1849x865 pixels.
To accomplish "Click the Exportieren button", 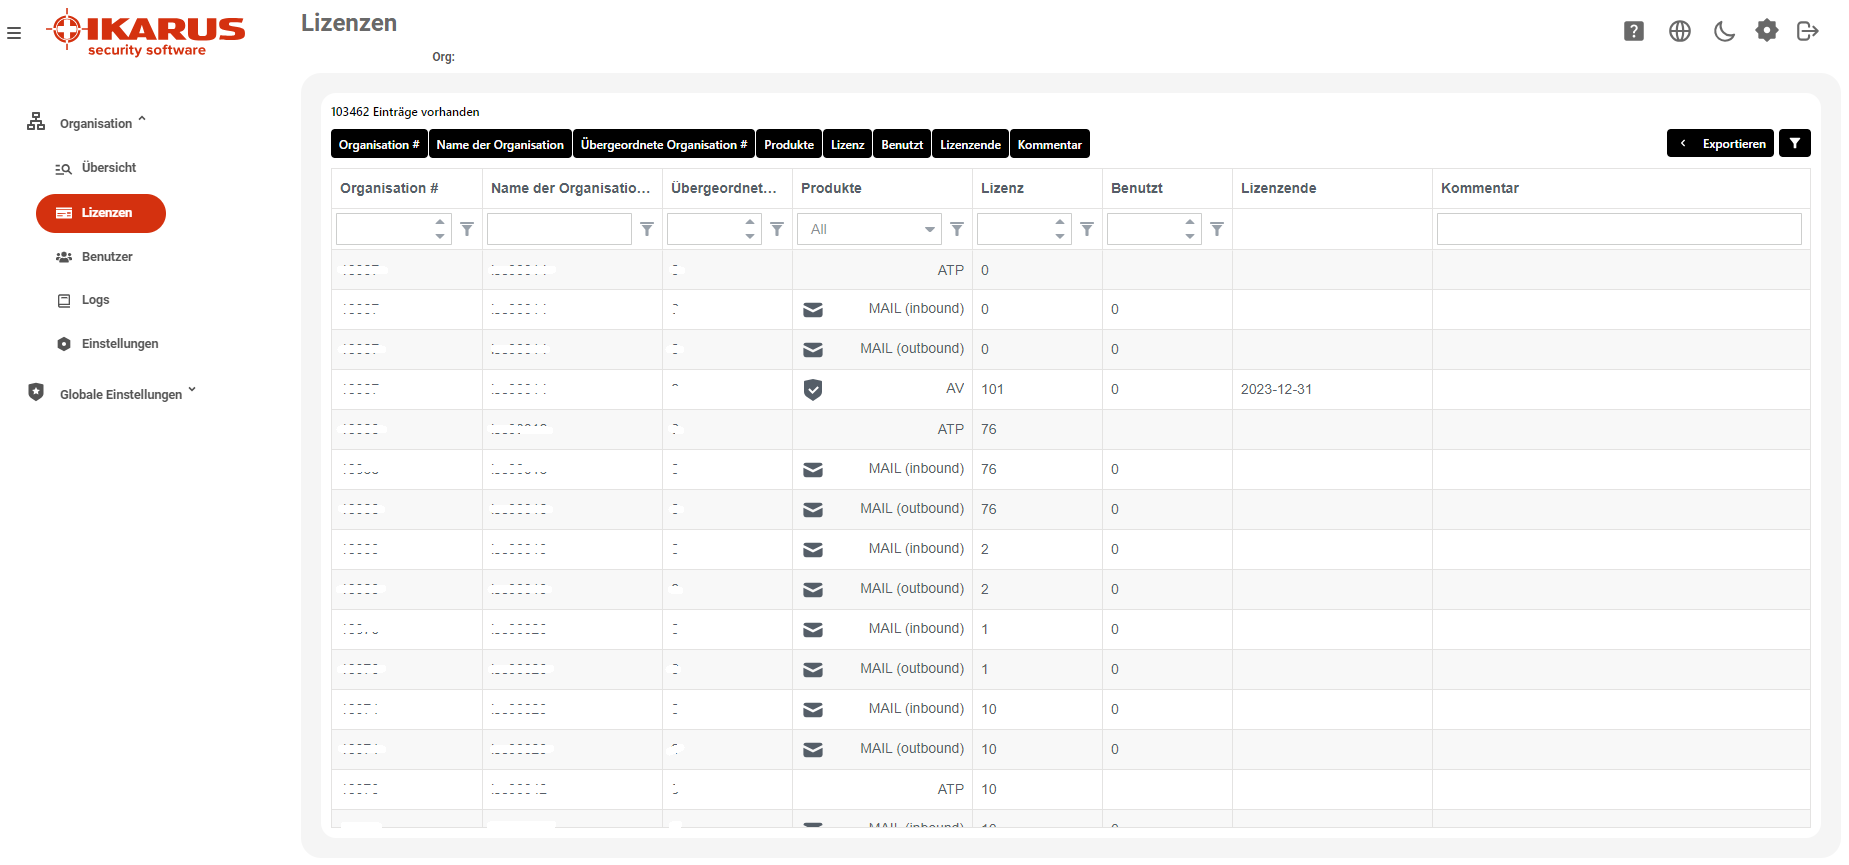I will pos(1720,143).
